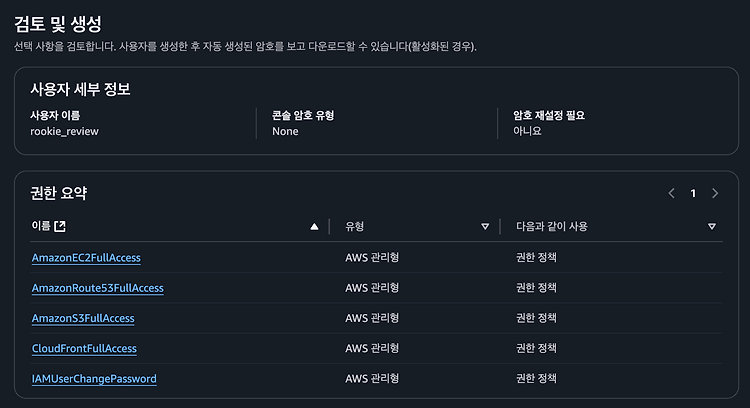Image resolution: width=750 pixels, height=408 pixels.
Task: Sort by name using the ascending triangle
Action: 314,226
